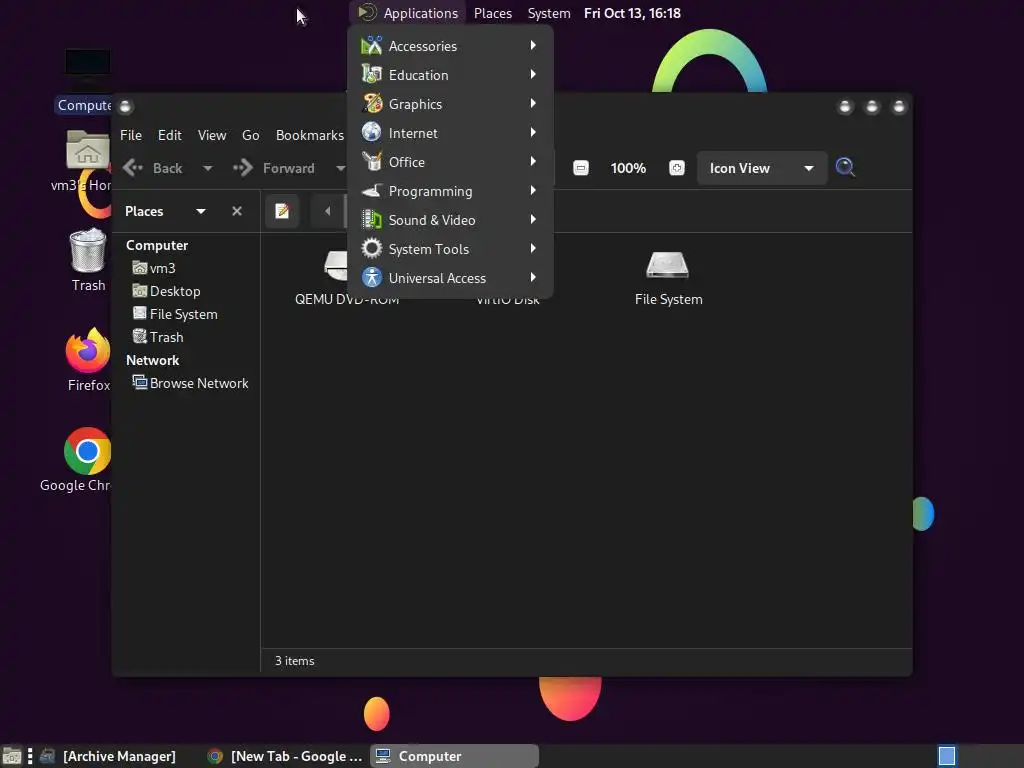1024x768 pixels.
Task: Click the search magnifier icon
Action: (x=845, y=168)
